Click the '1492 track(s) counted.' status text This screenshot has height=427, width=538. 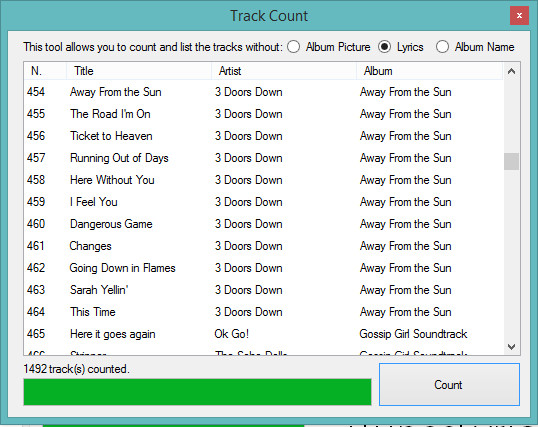pyautogui.click(x=77, y=369)
